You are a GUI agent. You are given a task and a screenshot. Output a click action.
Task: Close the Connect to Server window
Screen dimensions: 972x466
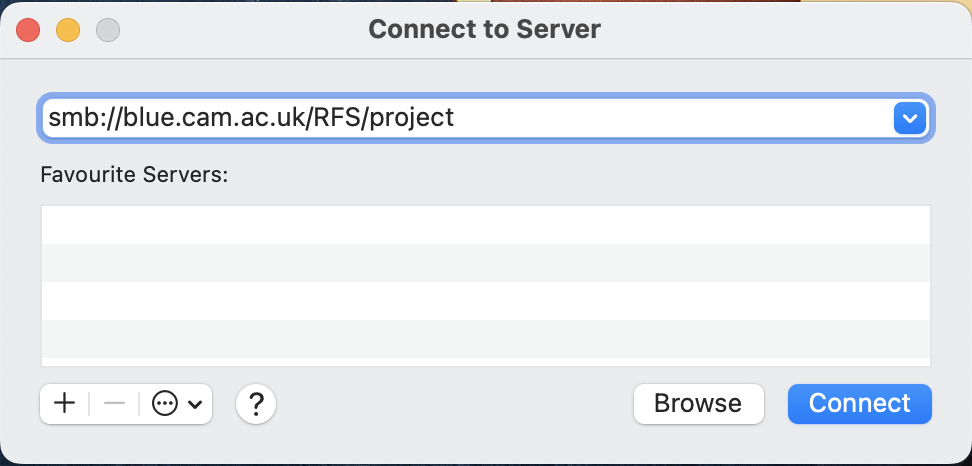28,30
